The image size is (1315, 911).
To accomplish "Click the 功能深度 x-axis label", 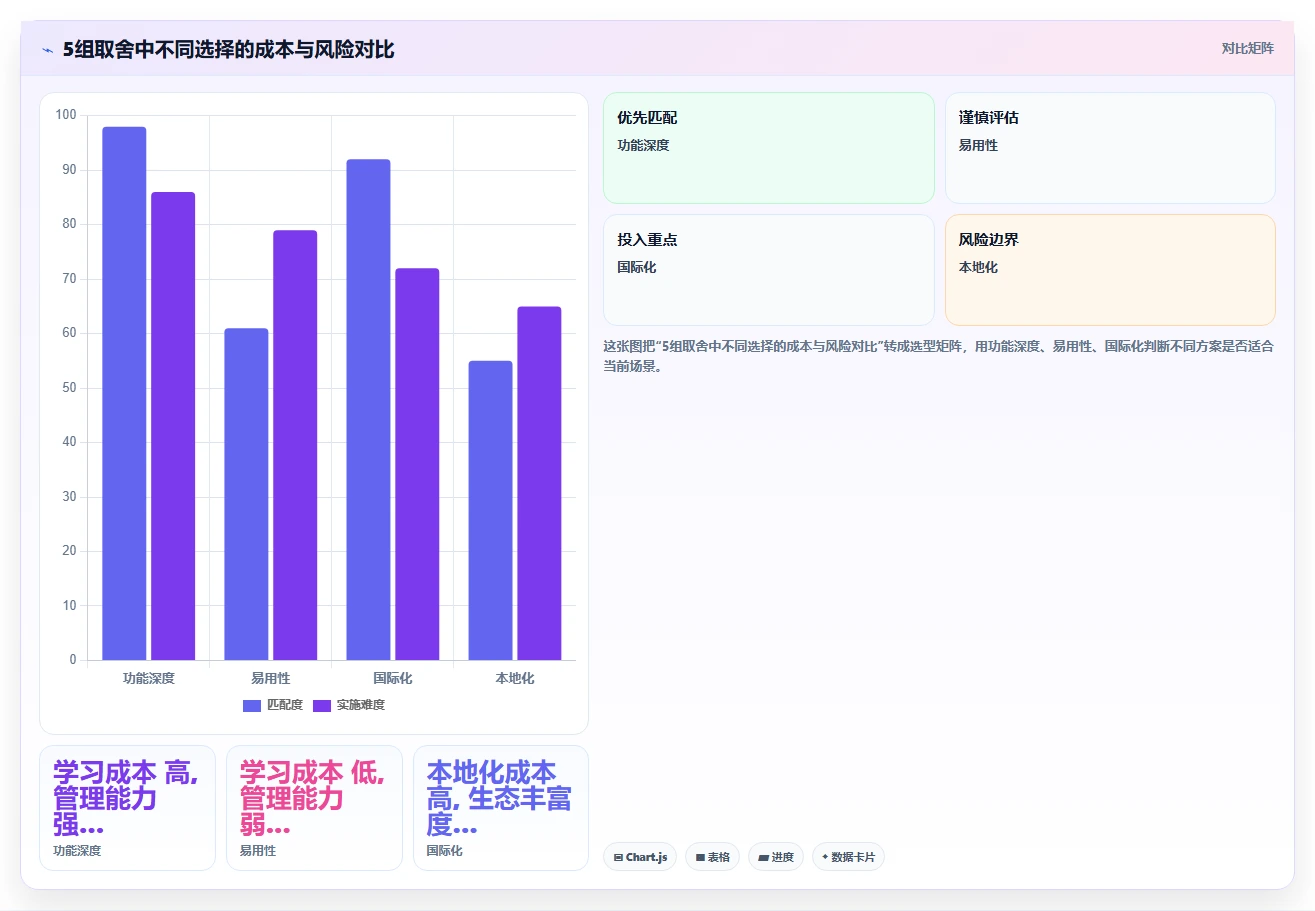I will tap(149, 678).
